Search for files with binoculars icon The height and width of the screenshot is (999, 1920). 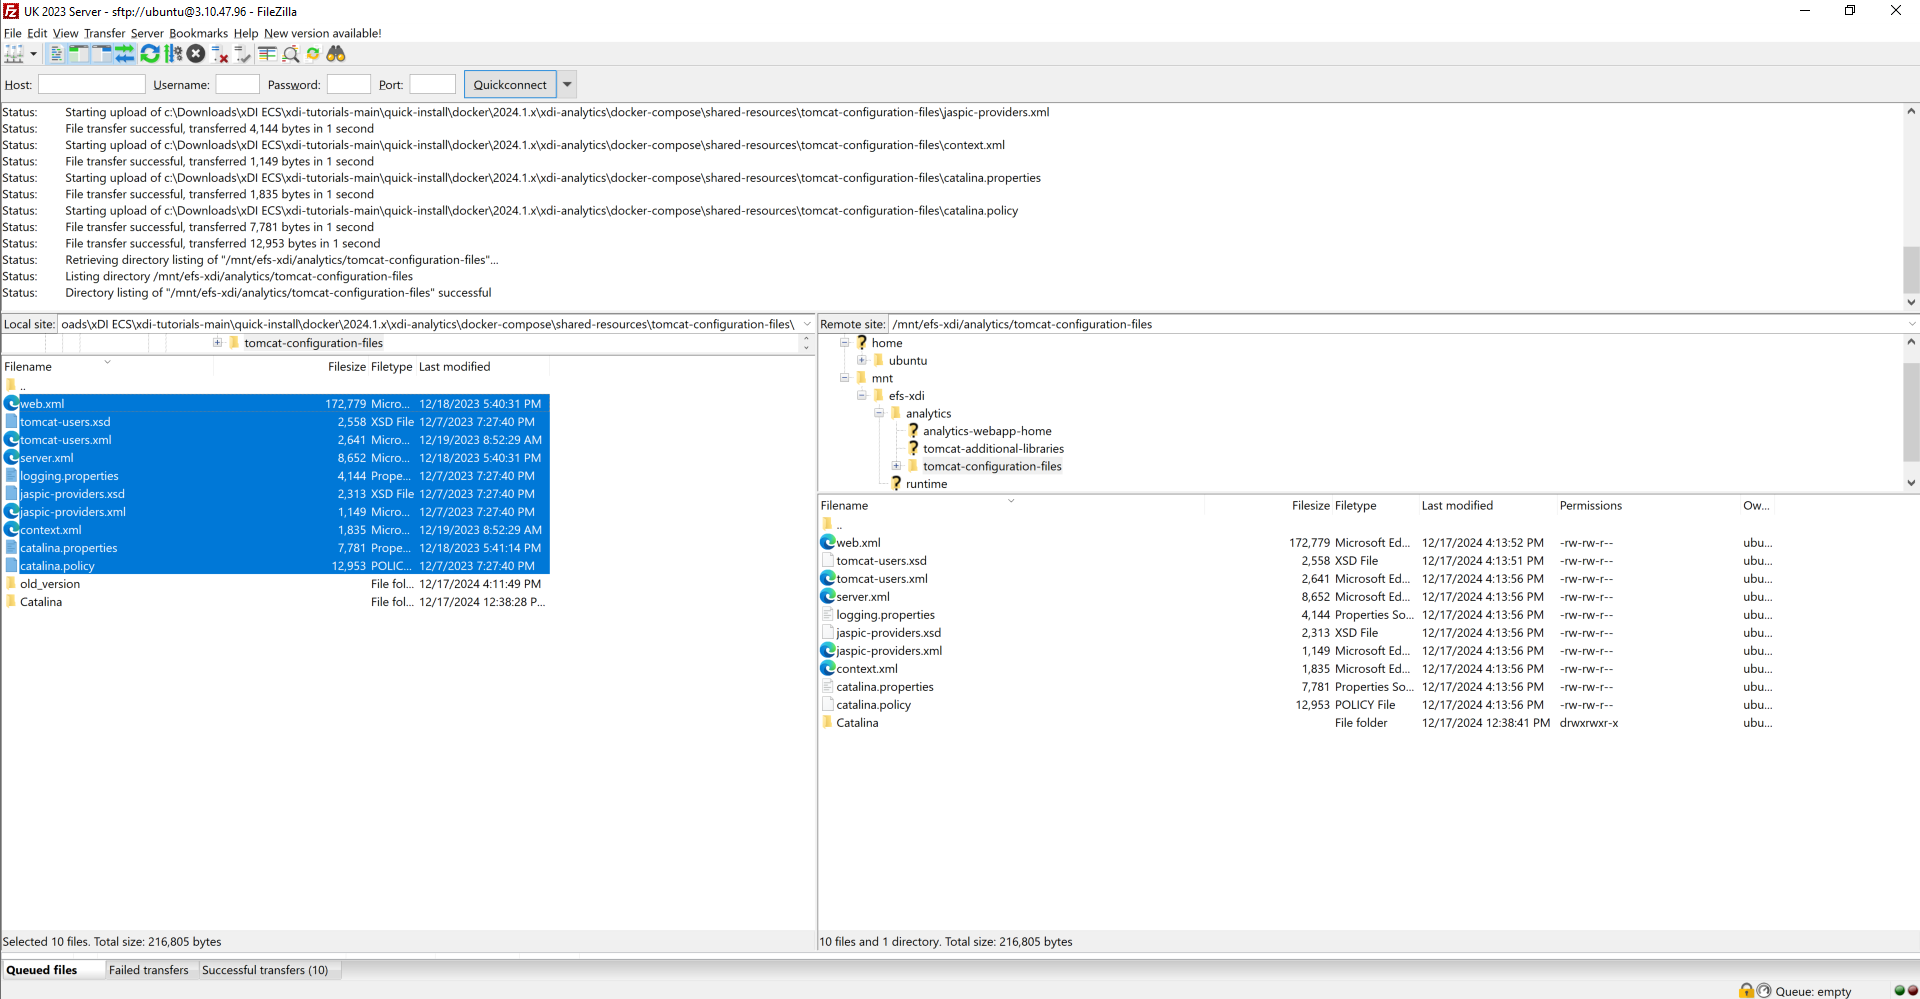click(336, 54)
